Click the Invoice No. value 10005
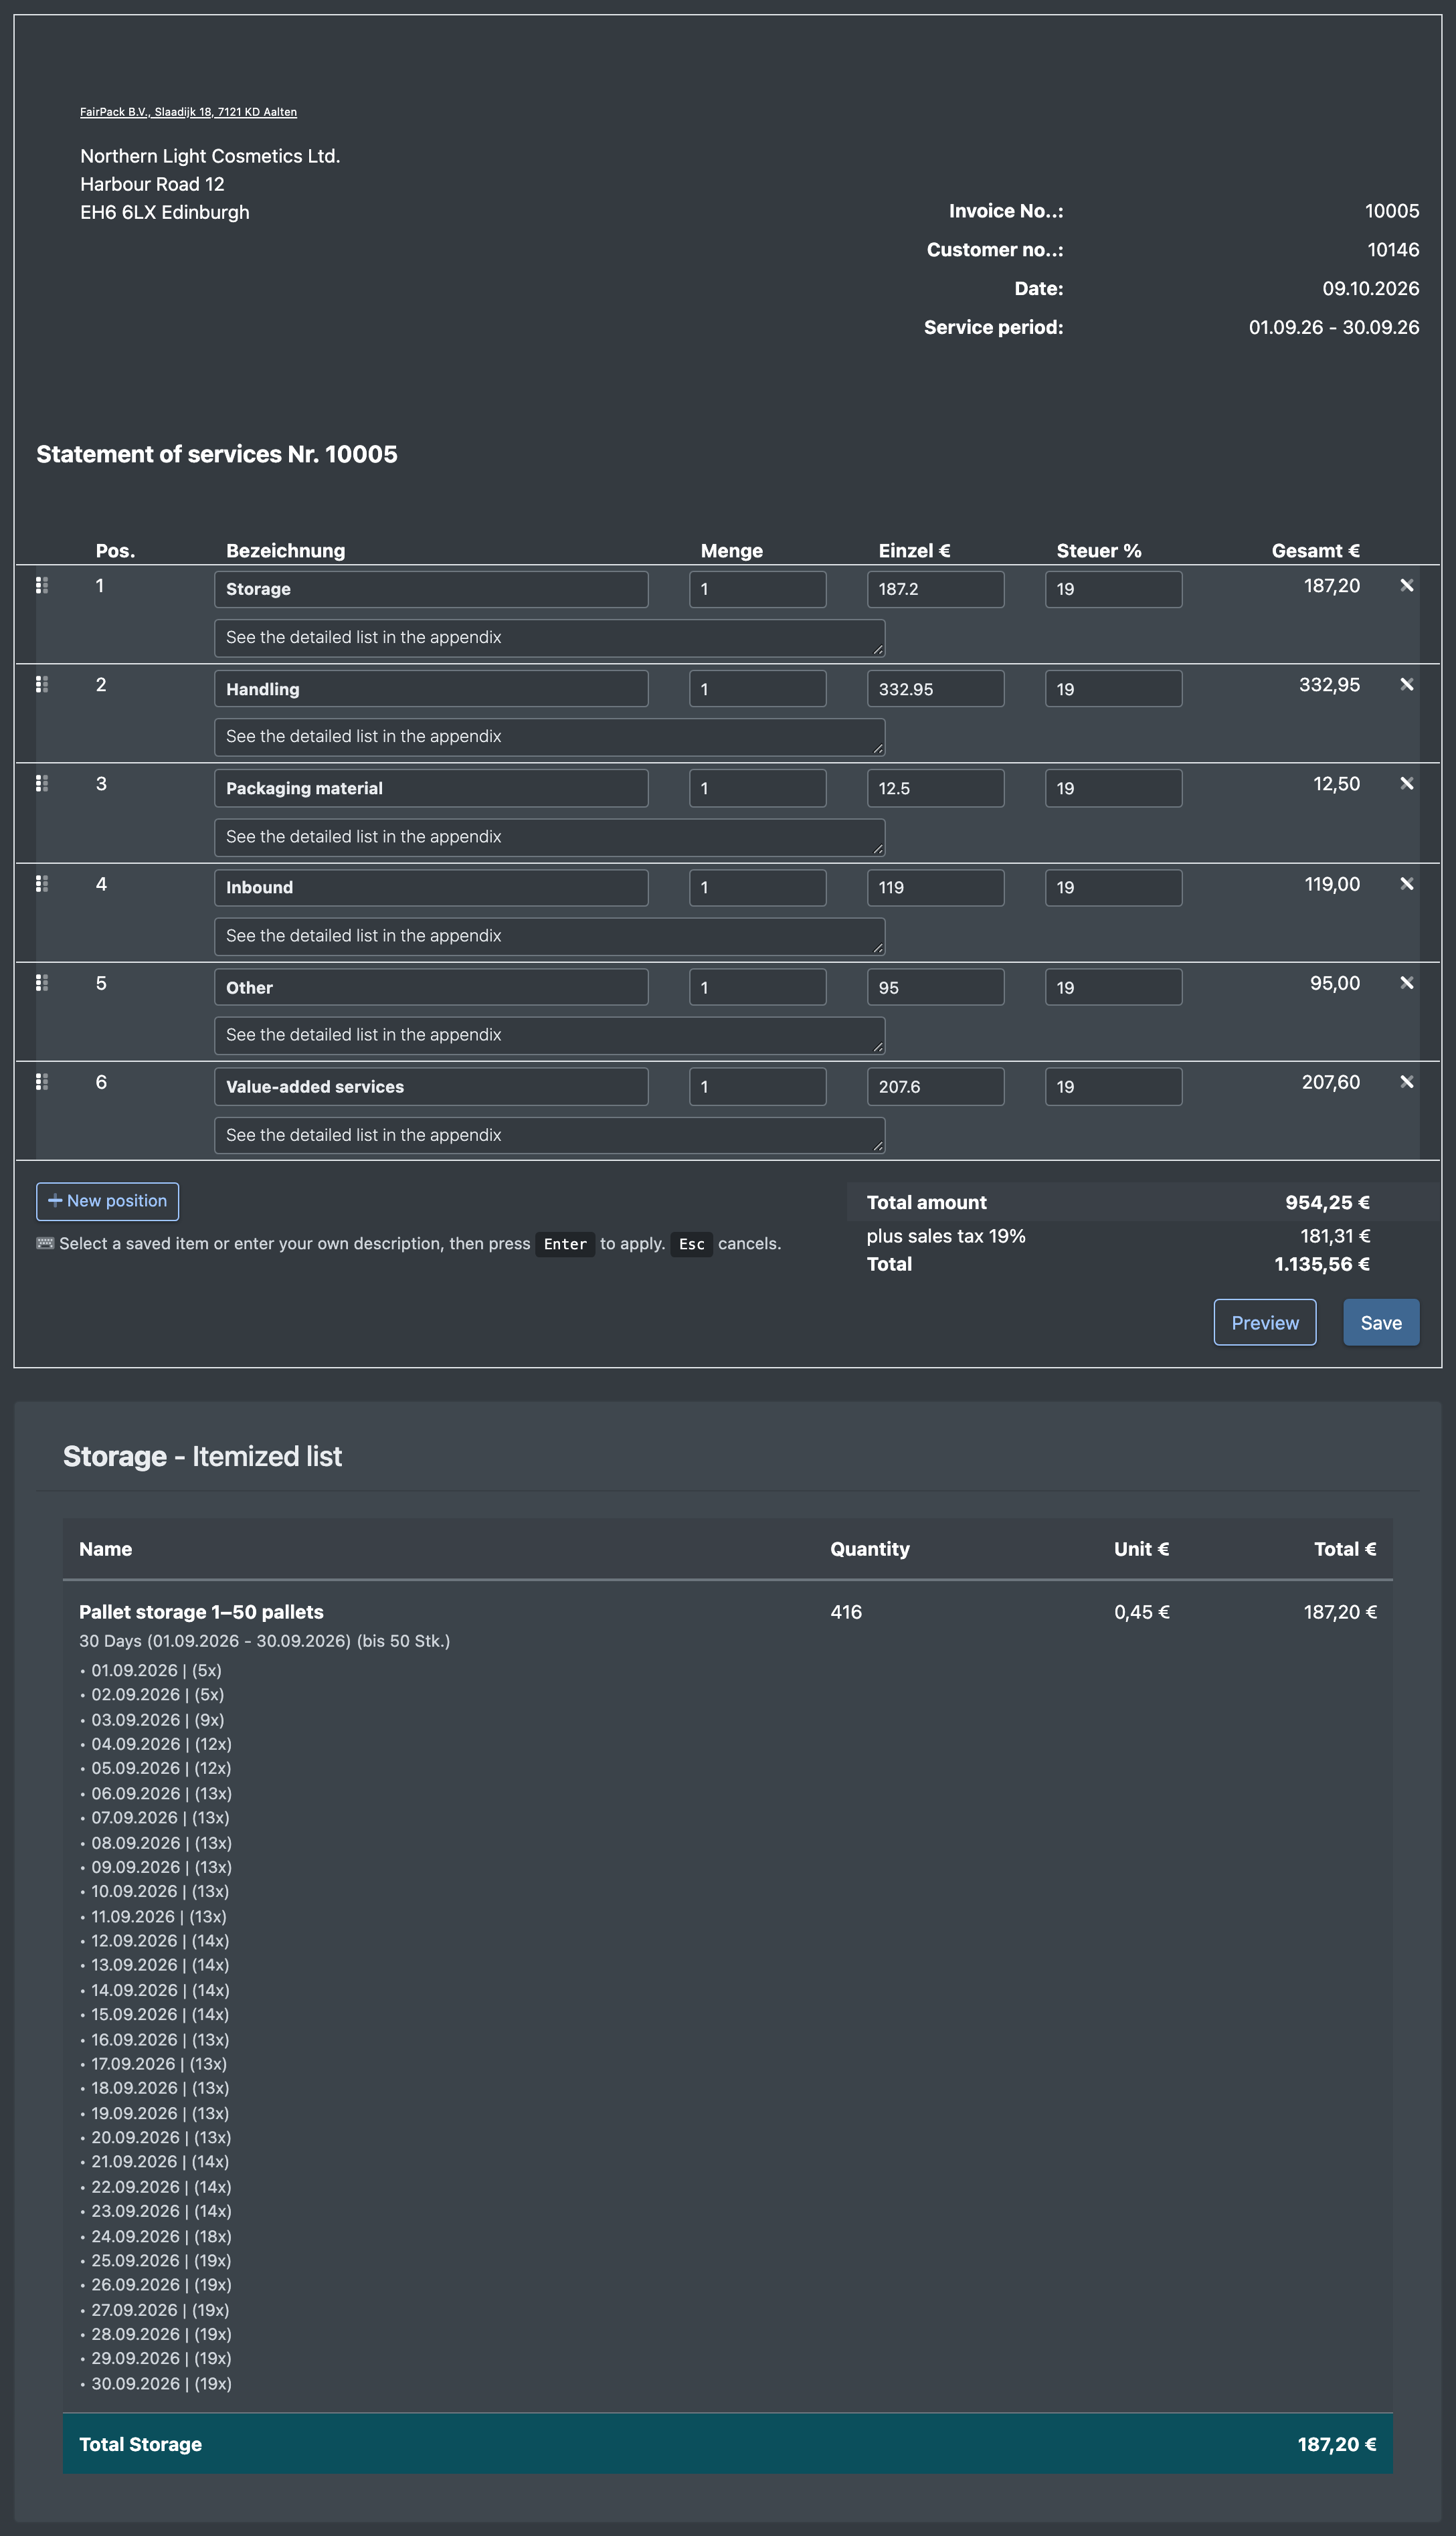 [1391, 211]
